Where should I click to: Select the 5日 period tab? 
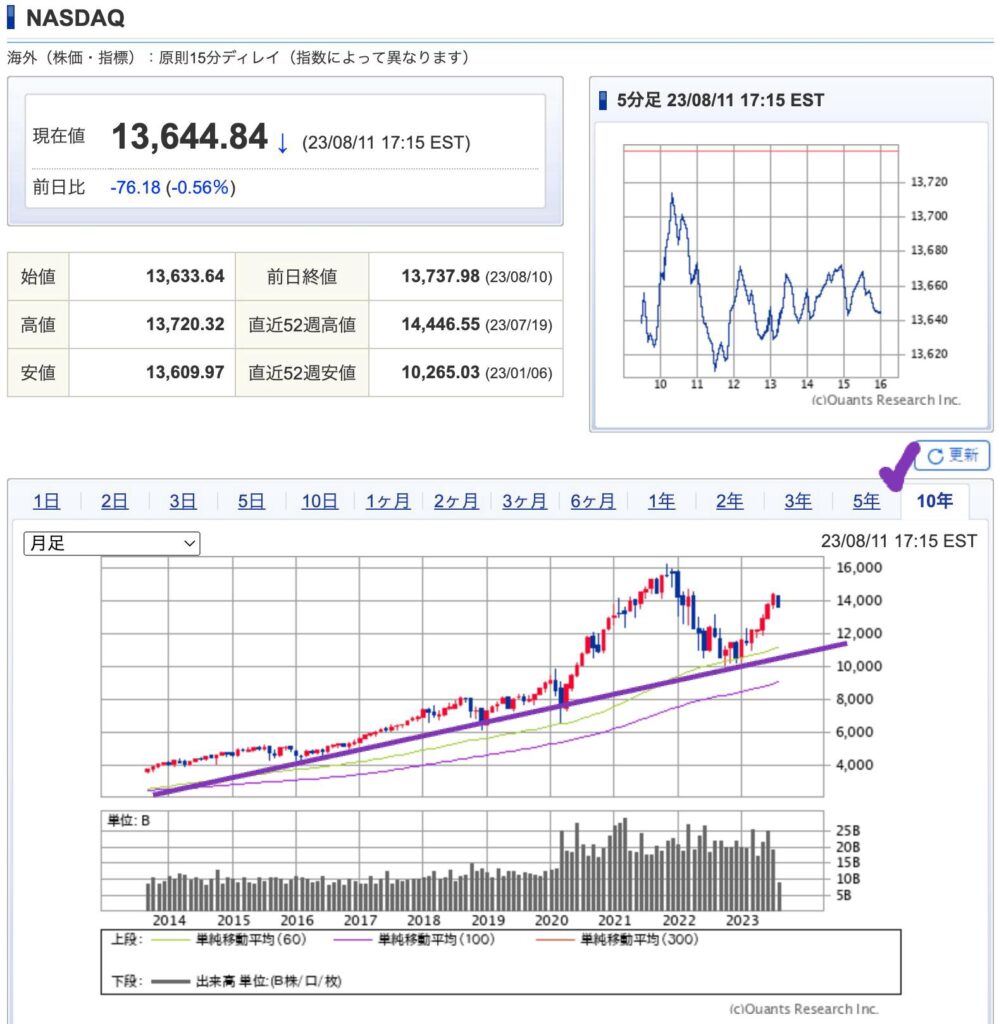pyautogui.click(x=251, y=501)
